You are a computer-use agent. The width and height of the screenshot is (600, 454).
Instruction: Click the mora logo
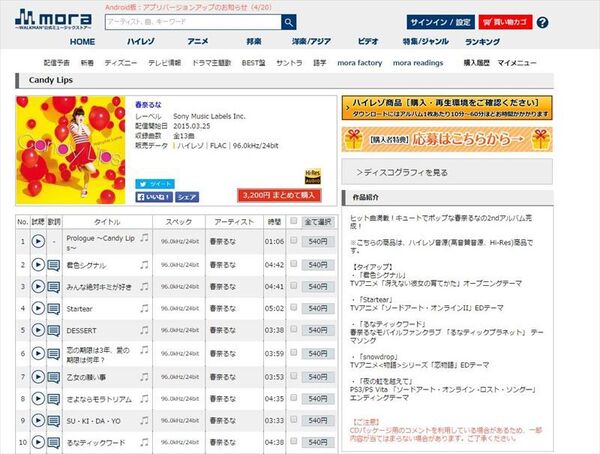point(54,19)
